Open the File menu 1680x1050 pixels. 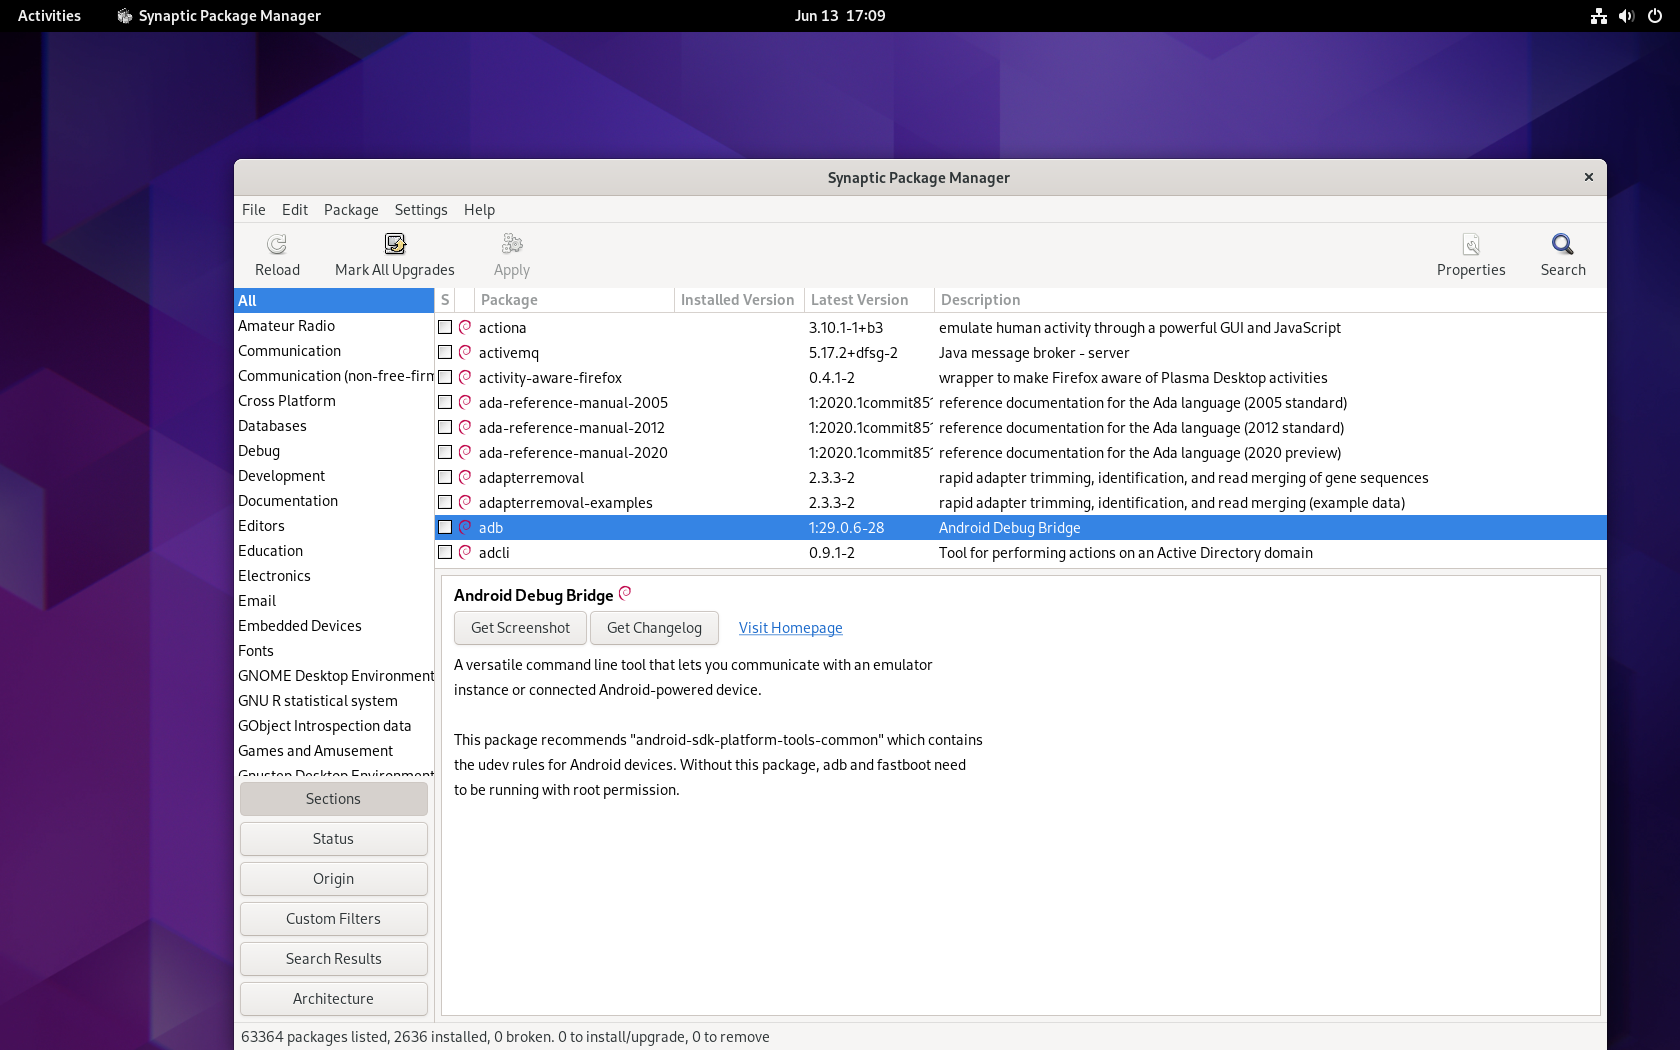tap(254, 210)
